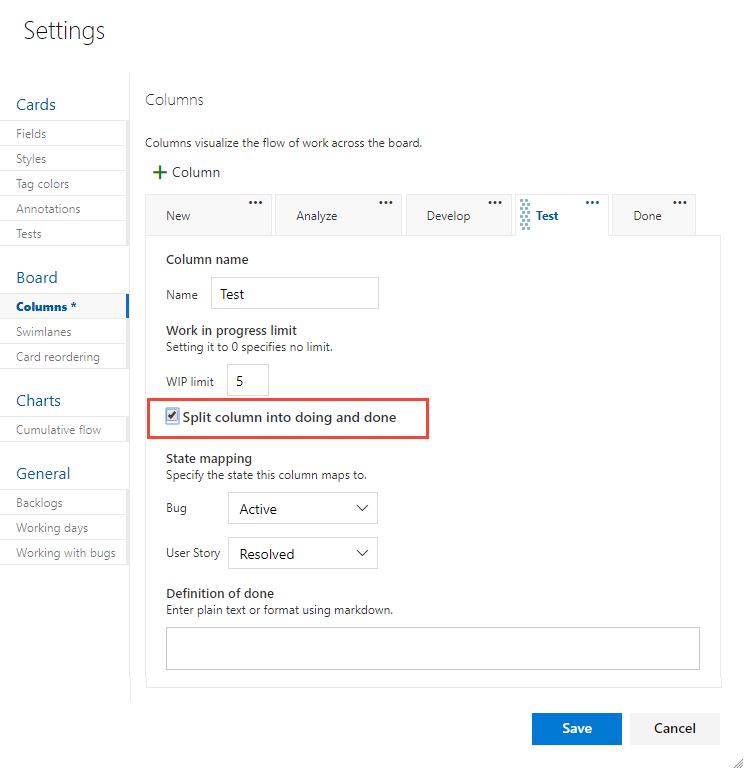The height and width of the screenshot is (771, 745).
Task: Open Card reordering settings
Action: [x=63, y=357]
